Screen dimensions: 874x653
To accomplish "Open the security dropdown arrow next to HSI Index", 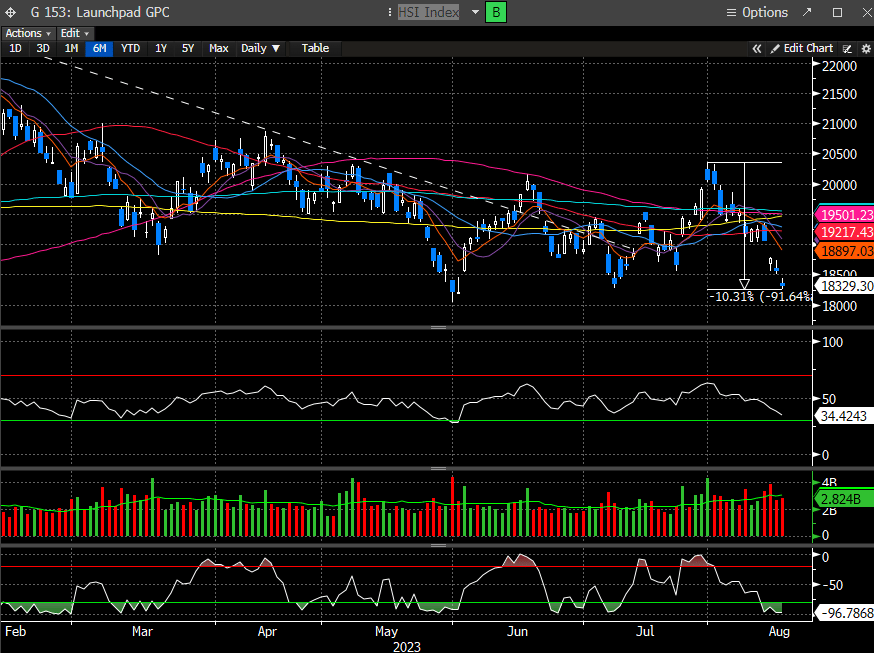I will point(475,12).
